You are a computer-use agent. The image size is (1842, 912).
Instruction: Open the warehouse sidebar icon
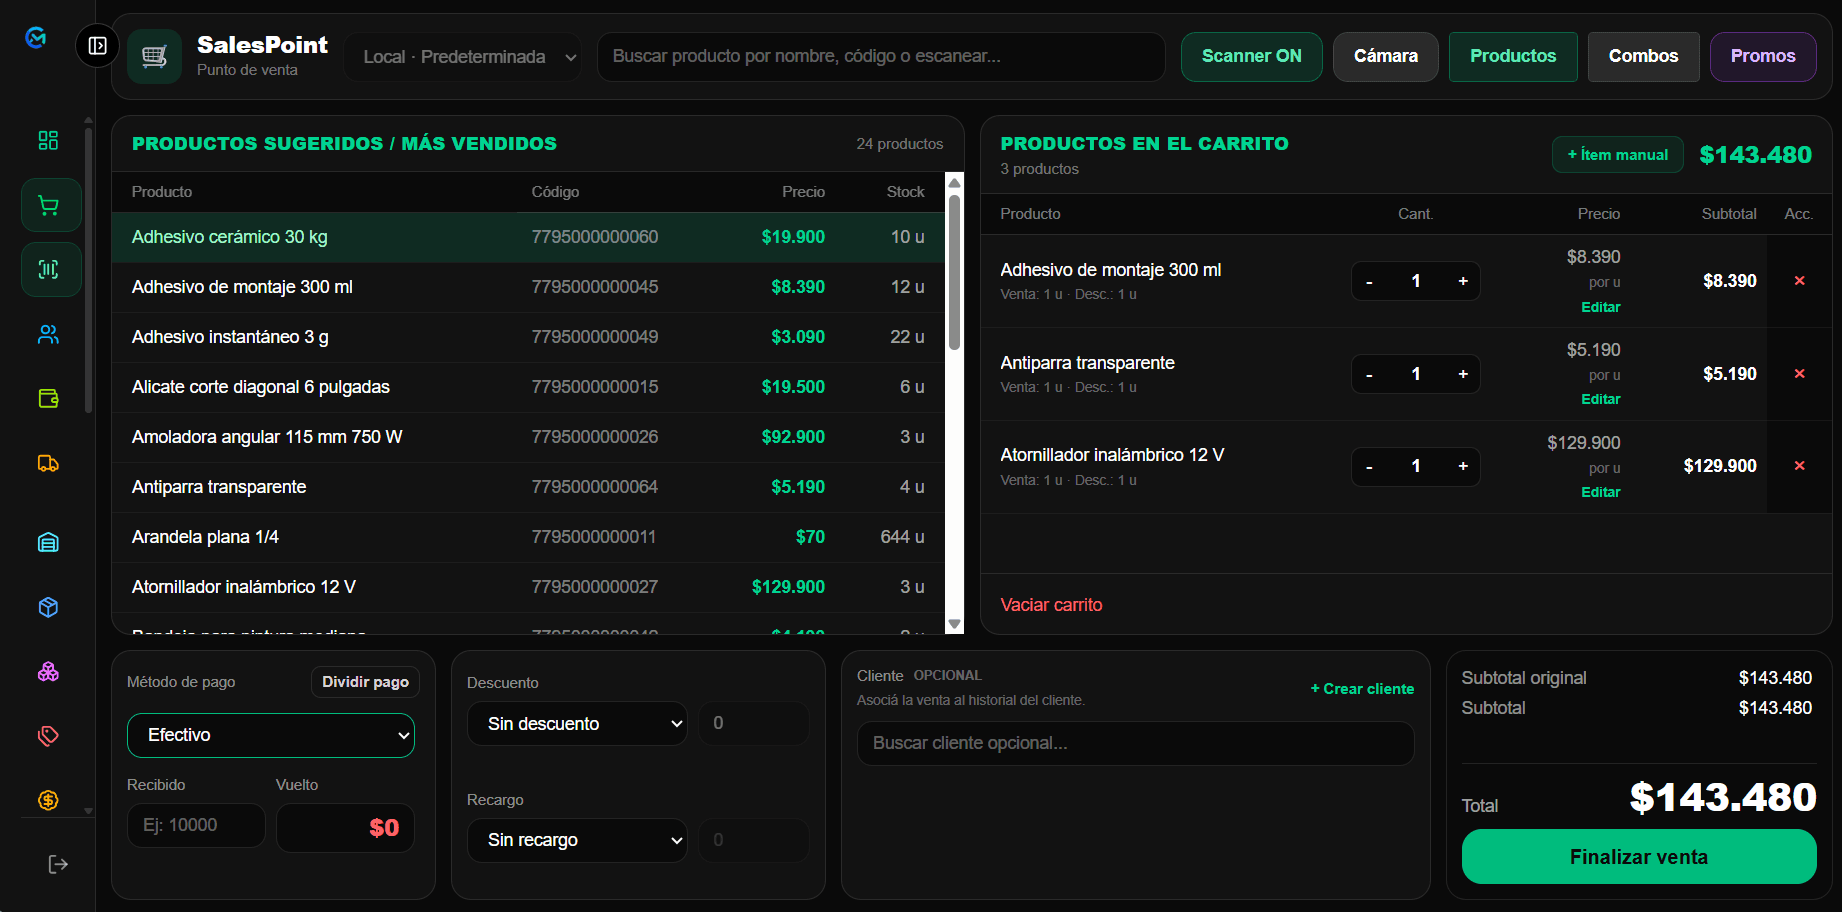point(48,543)
